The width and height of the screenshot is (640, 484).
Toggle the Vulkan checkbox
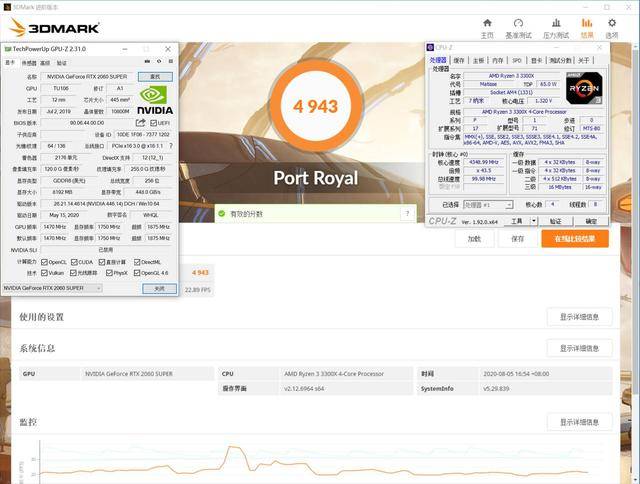[45, 273]
